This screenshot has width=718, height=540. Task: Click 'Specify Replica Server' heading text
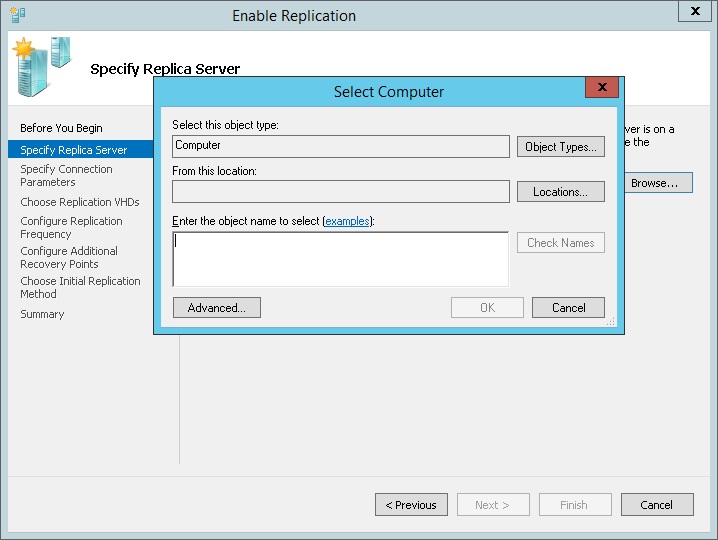pyautogui.click(x=165, y=69)
